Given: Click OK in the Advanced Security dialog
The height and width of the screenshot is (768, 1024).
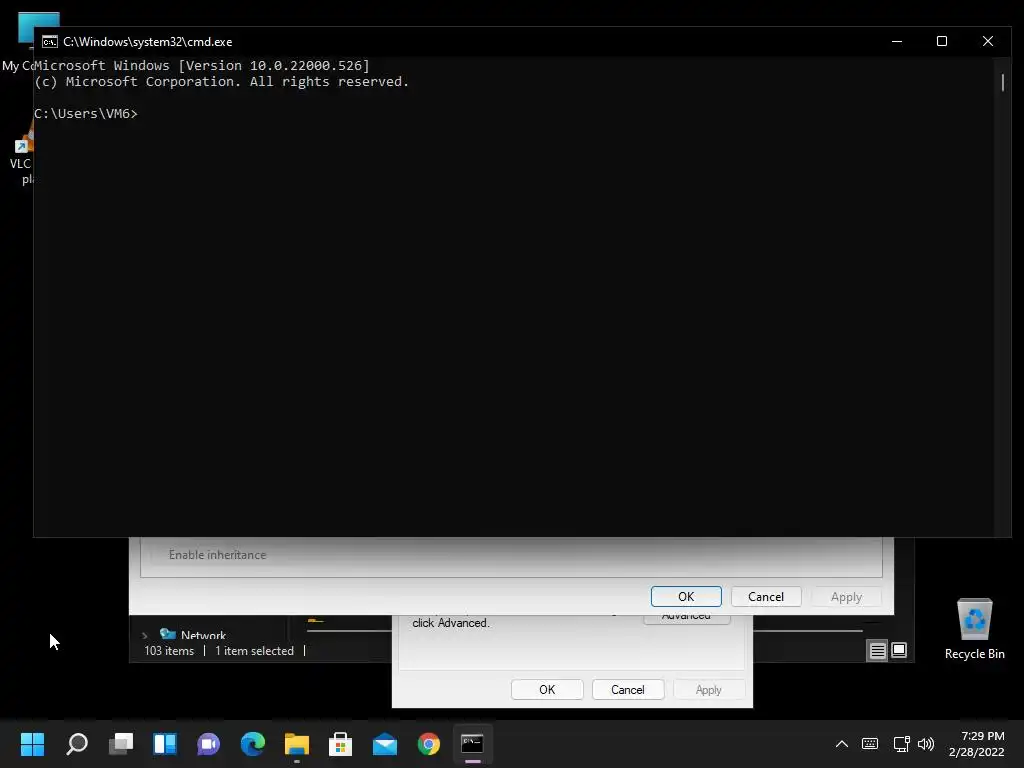Looking at the screenshot, I should 686,596.
